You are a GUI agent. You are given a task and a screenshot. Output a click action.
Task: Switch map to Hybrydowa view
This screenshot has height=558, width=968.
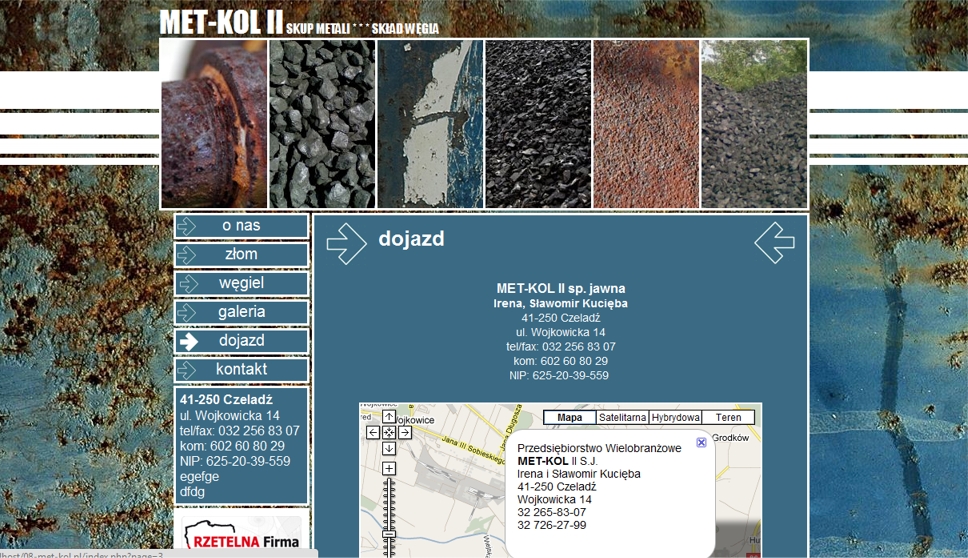click(675, 418)
